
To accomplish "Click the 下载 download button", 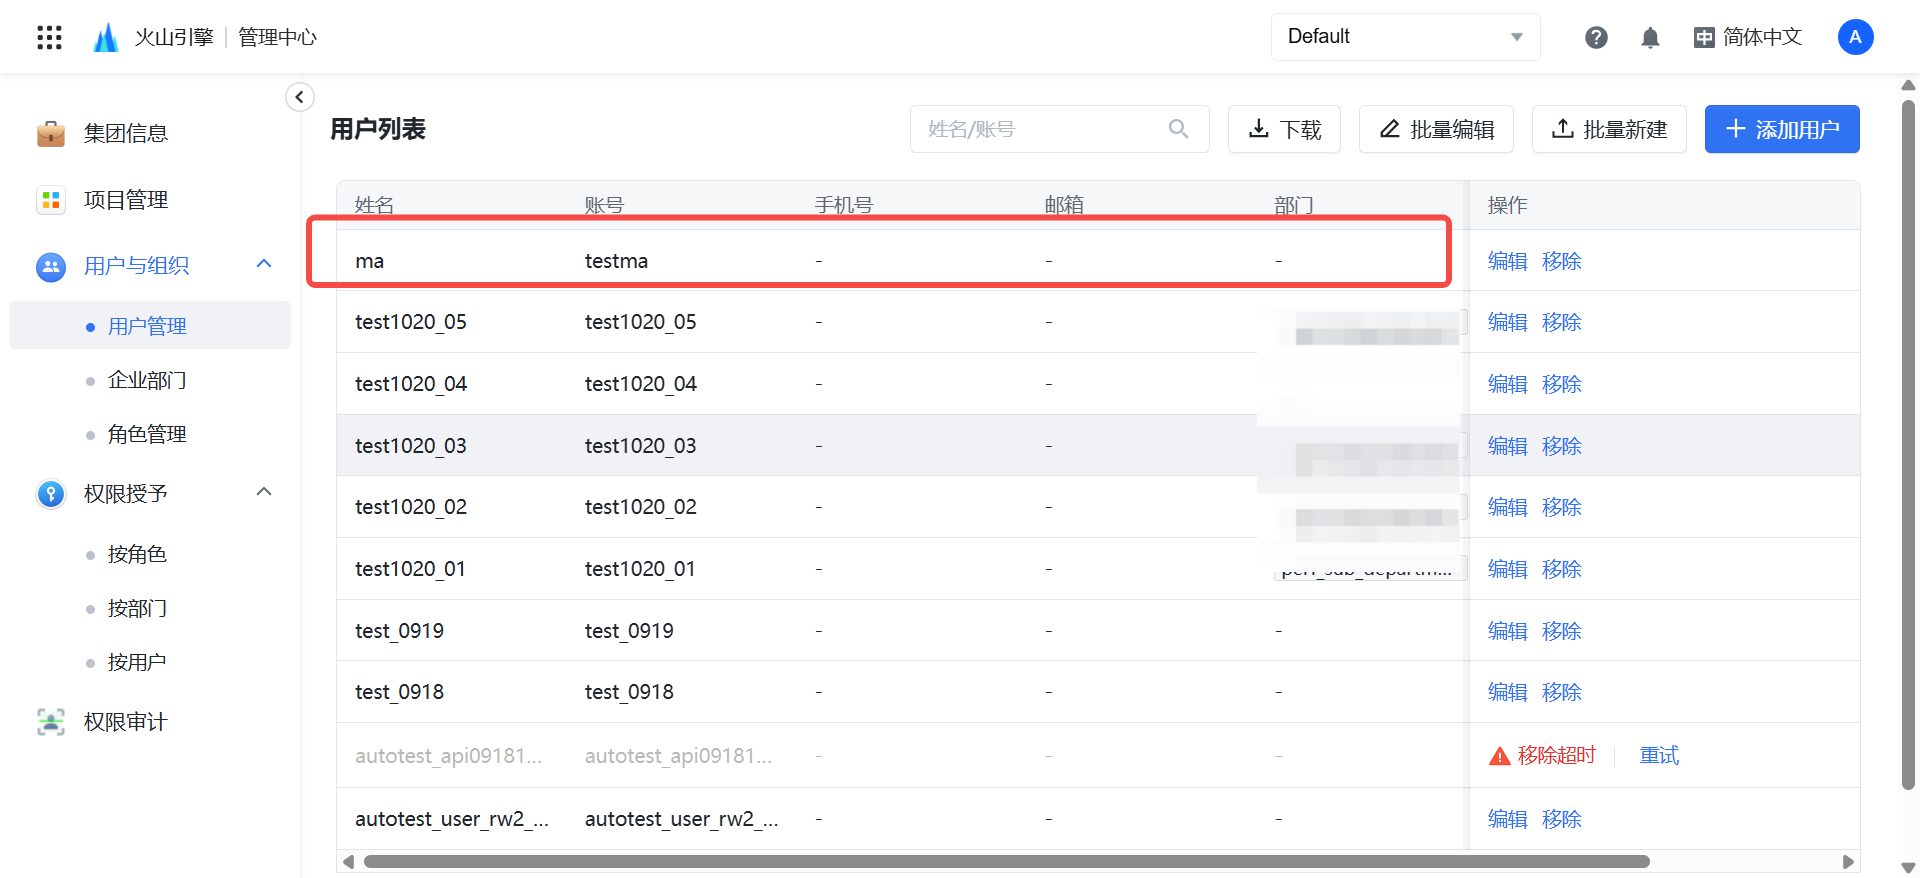I will click(x=1284, y=129).
